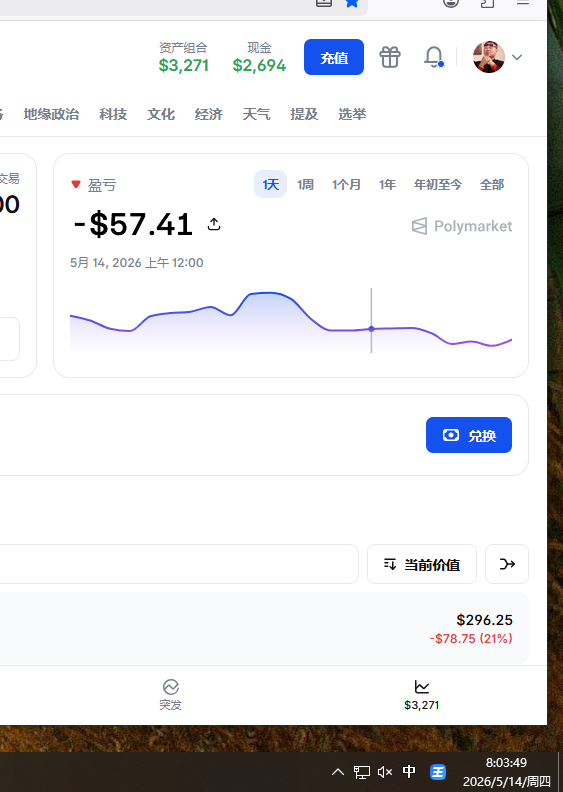Select the 选举 category tab
Viewport: 563px width, 792px height.
[352, 114]
